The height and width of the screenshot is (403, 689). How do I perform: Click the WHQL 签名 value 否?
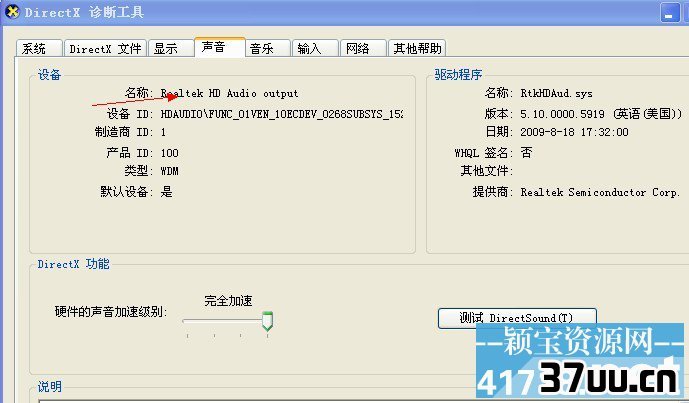click(526, 152)
